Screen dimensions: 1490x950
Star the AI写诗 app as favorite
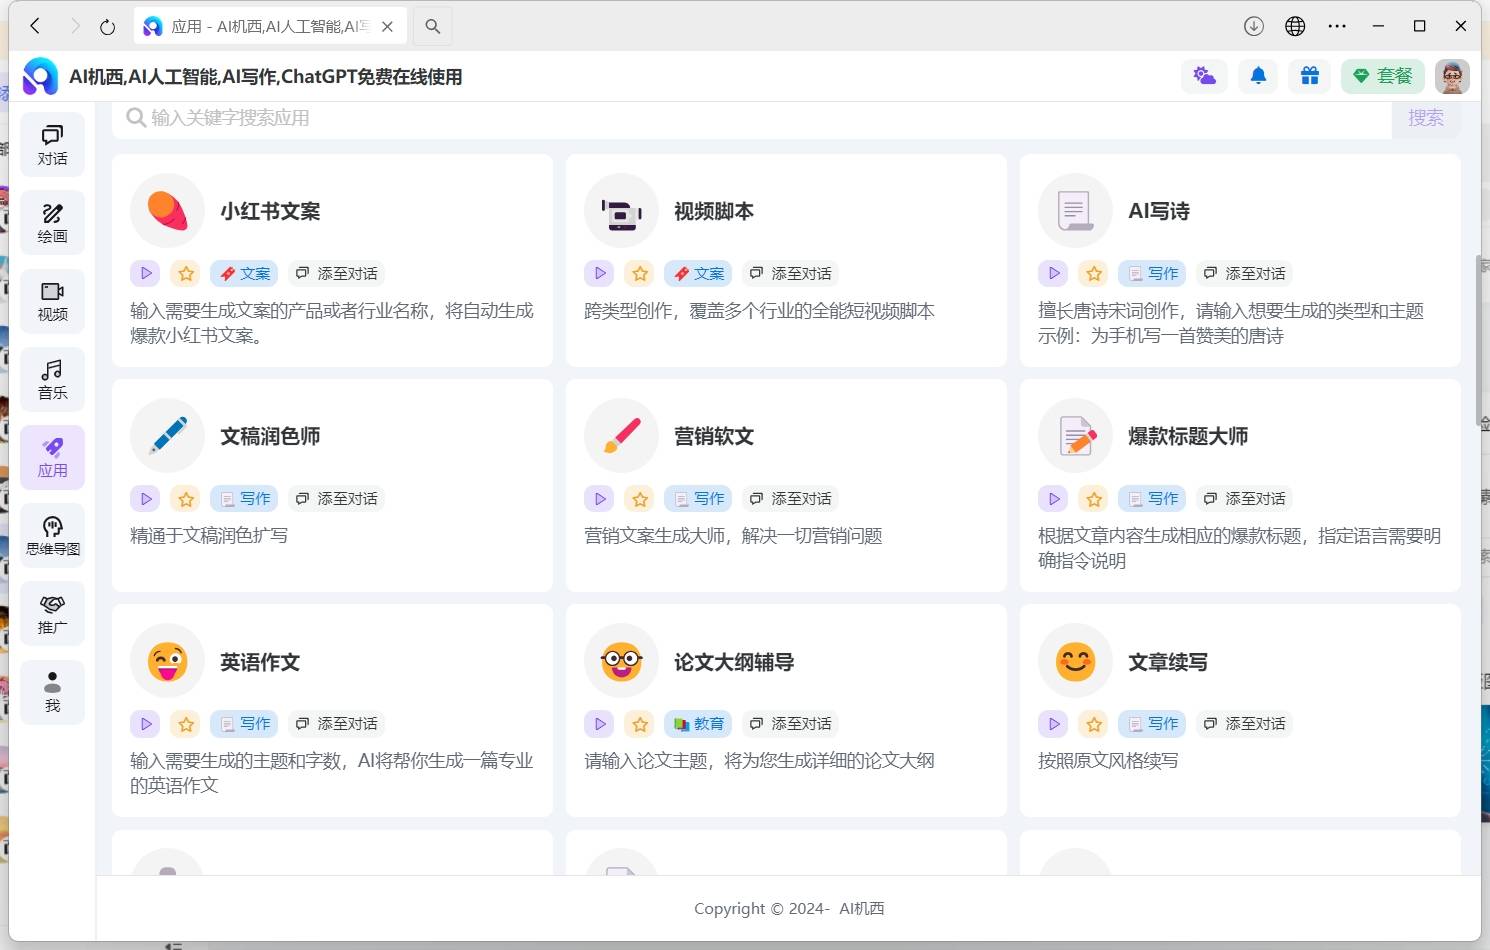(x=1094, y=273)
